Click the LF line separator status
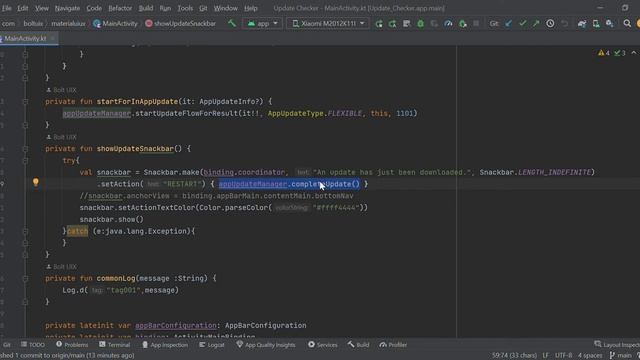This screenshot has width=640, height=360. tap(546, 356)
